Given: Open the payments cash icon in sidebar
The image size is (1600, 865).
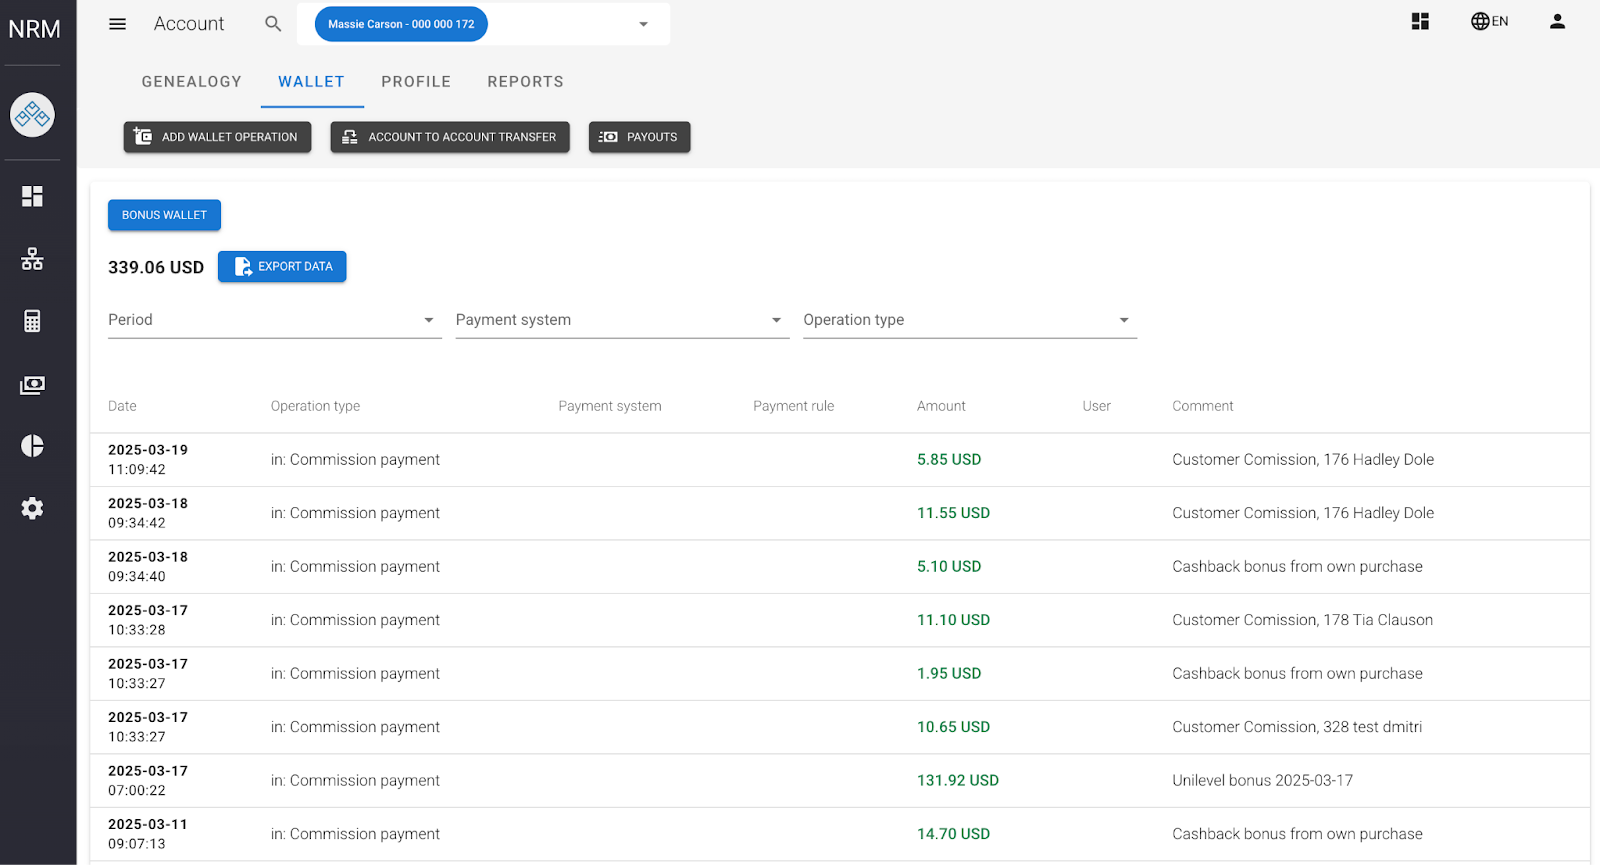Looking at the screenshot, I should tap(32, 385).
